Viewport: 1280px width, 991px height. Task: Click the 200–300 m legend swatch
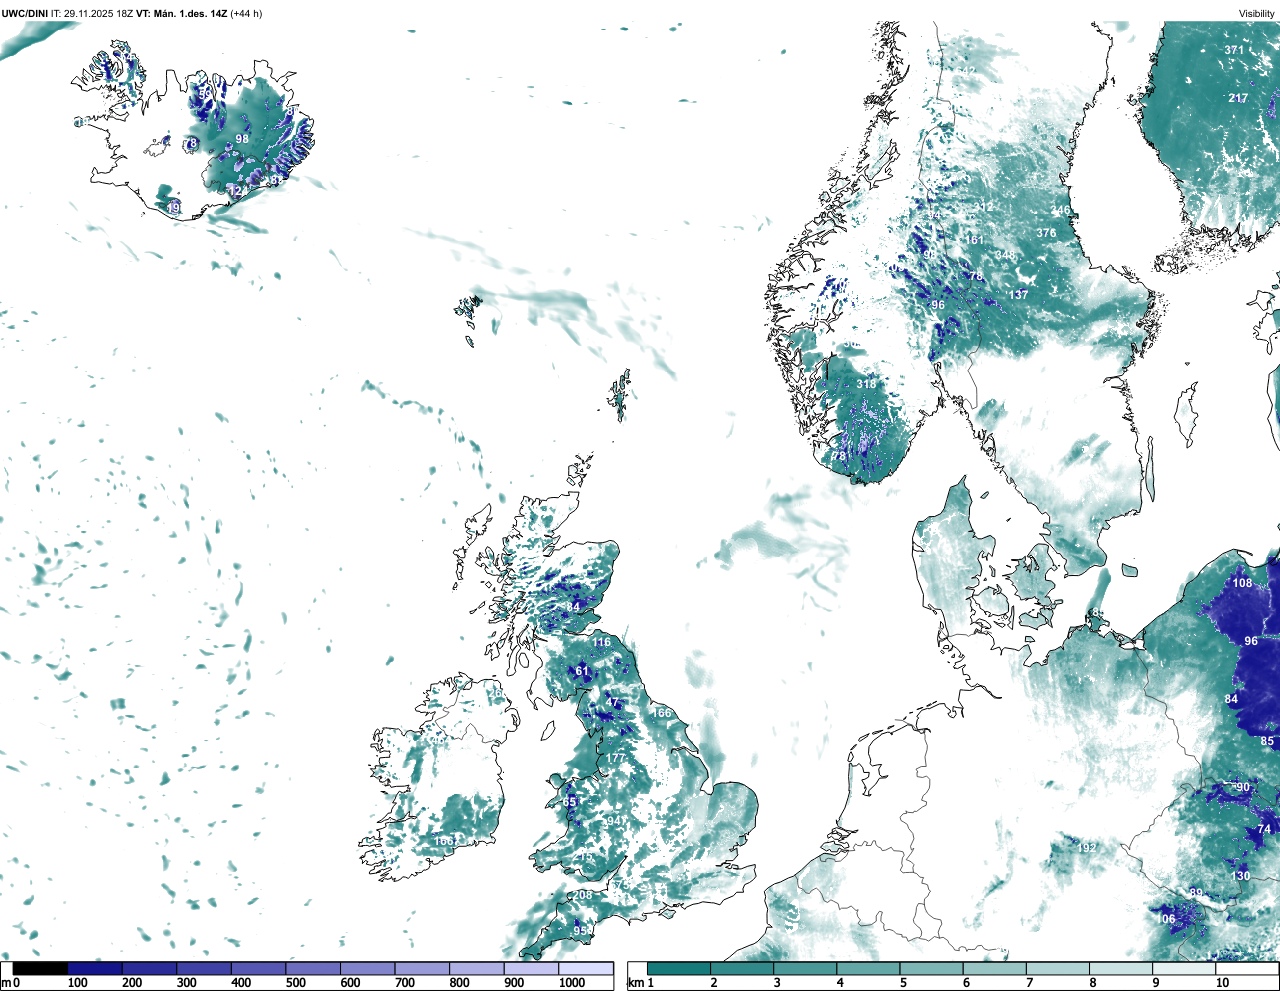149,969
